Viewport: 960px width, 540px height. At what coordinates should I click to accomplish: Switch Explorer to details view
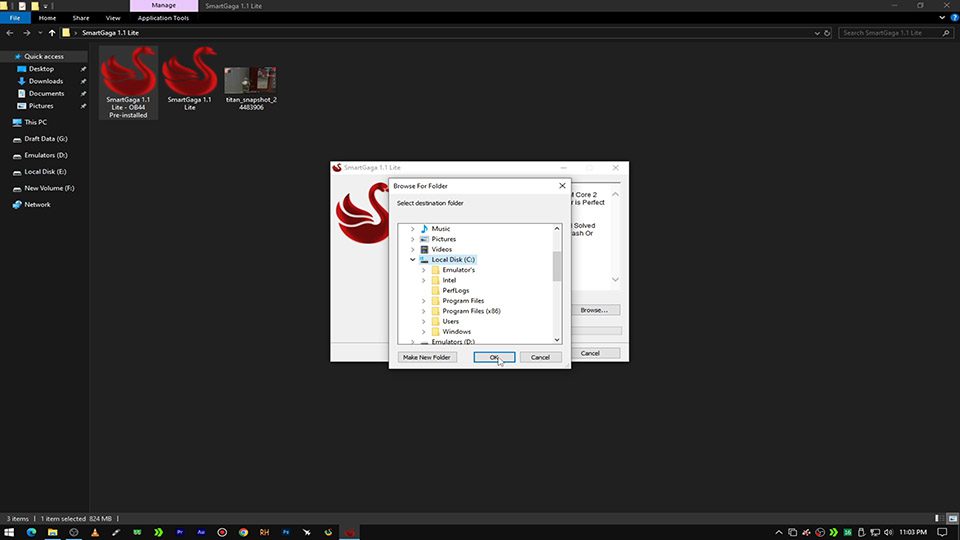click(x=939, y=519)
